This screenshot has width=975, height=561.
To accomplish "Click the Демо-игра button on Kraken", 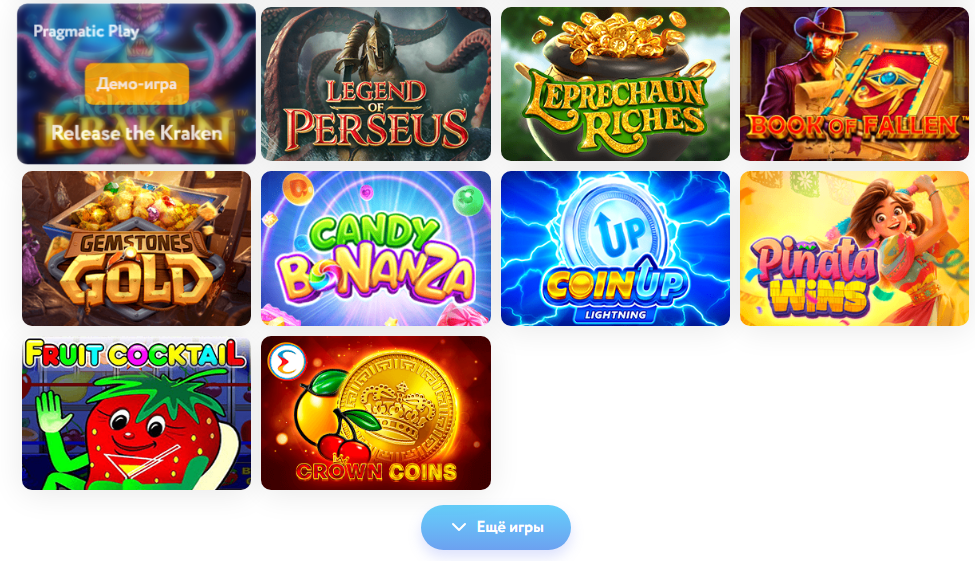I will pos(137,83).
